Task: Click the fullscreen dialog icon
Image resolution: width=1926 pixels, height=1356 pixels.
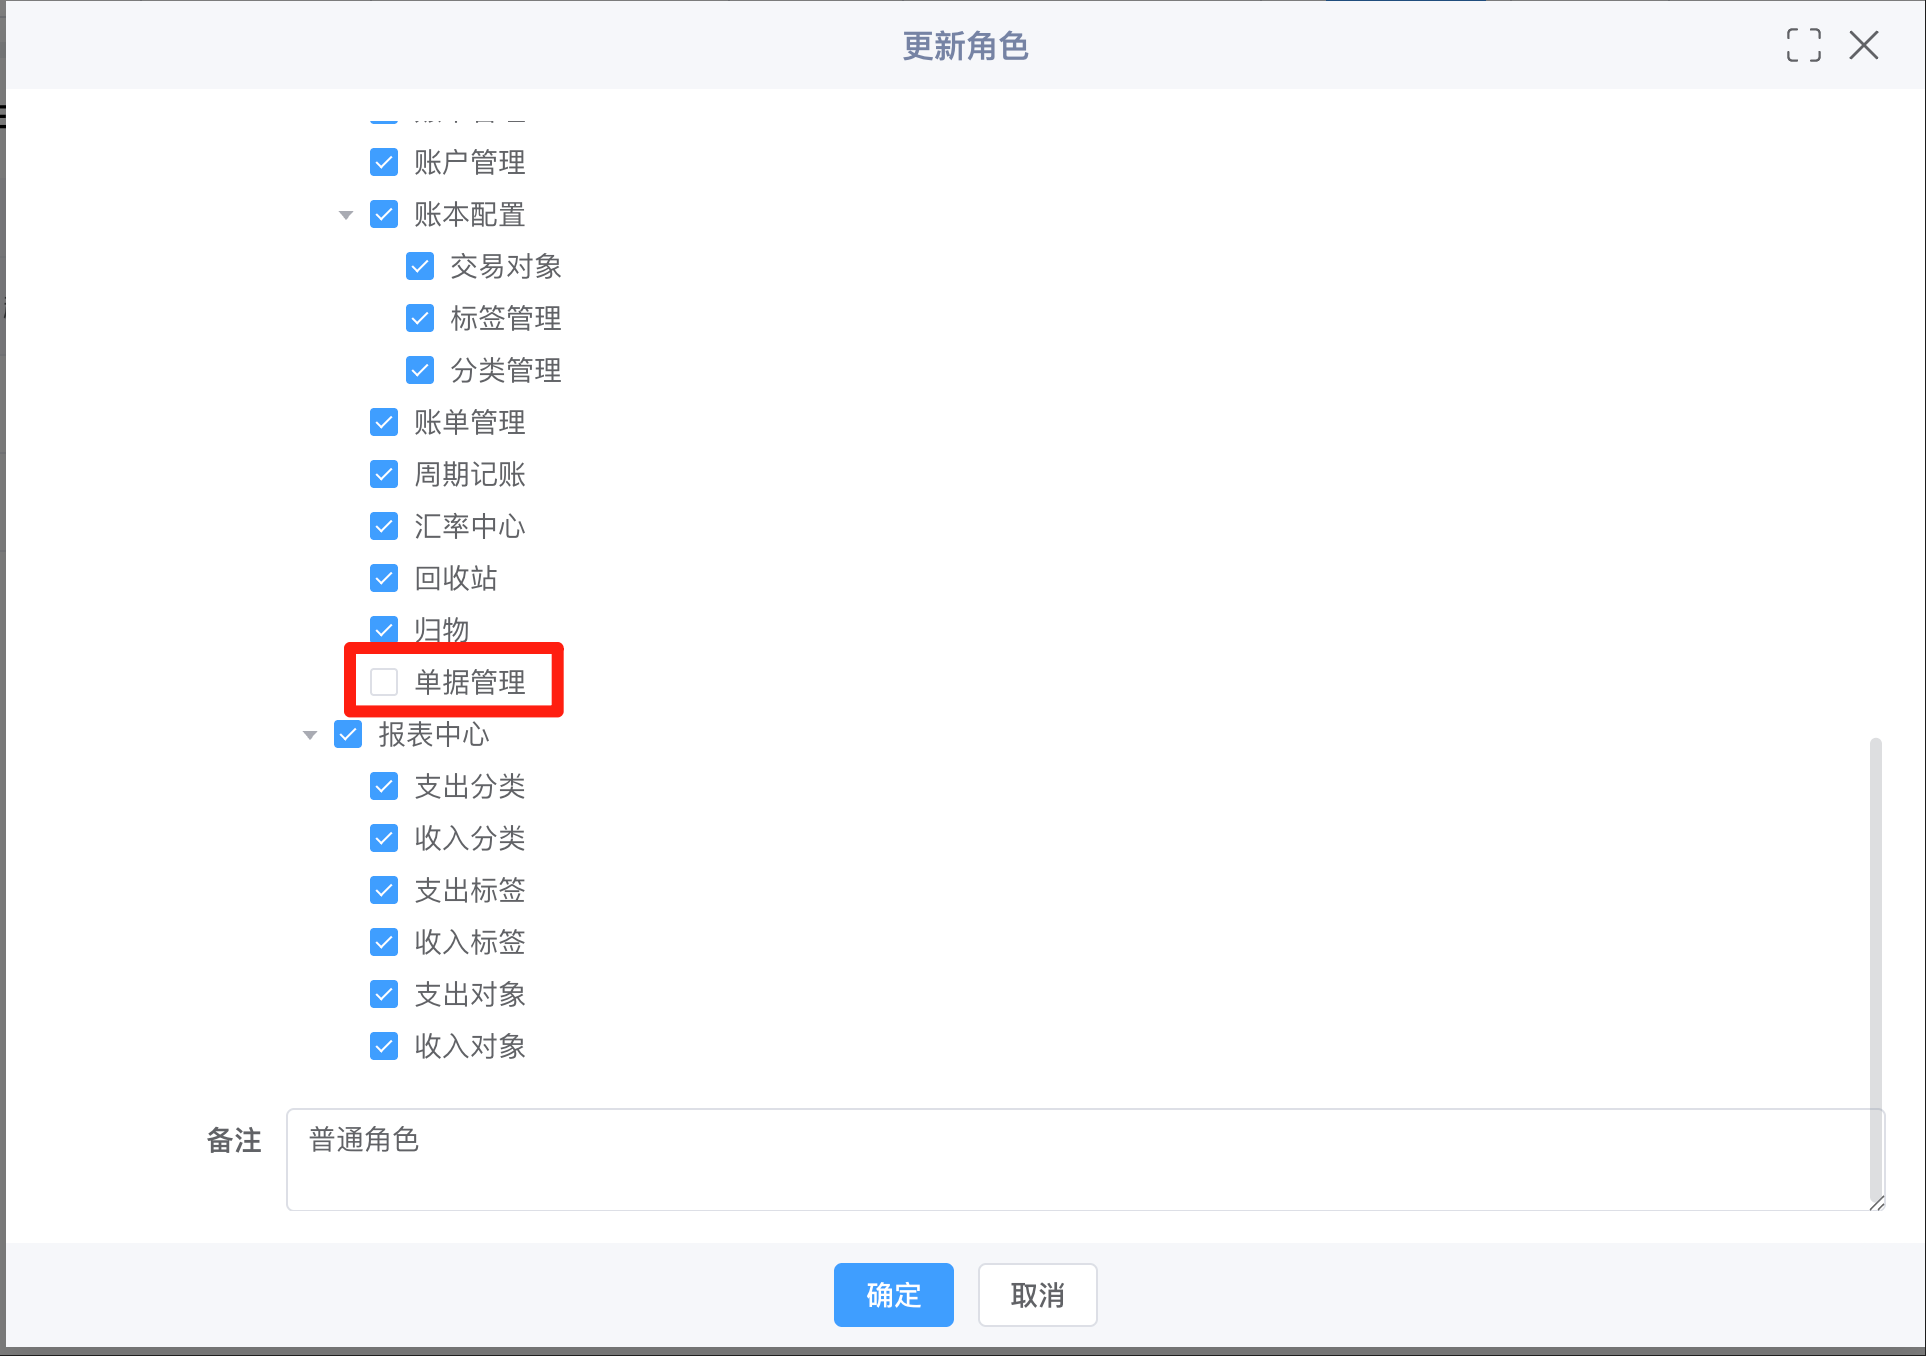Action: 1803,45
